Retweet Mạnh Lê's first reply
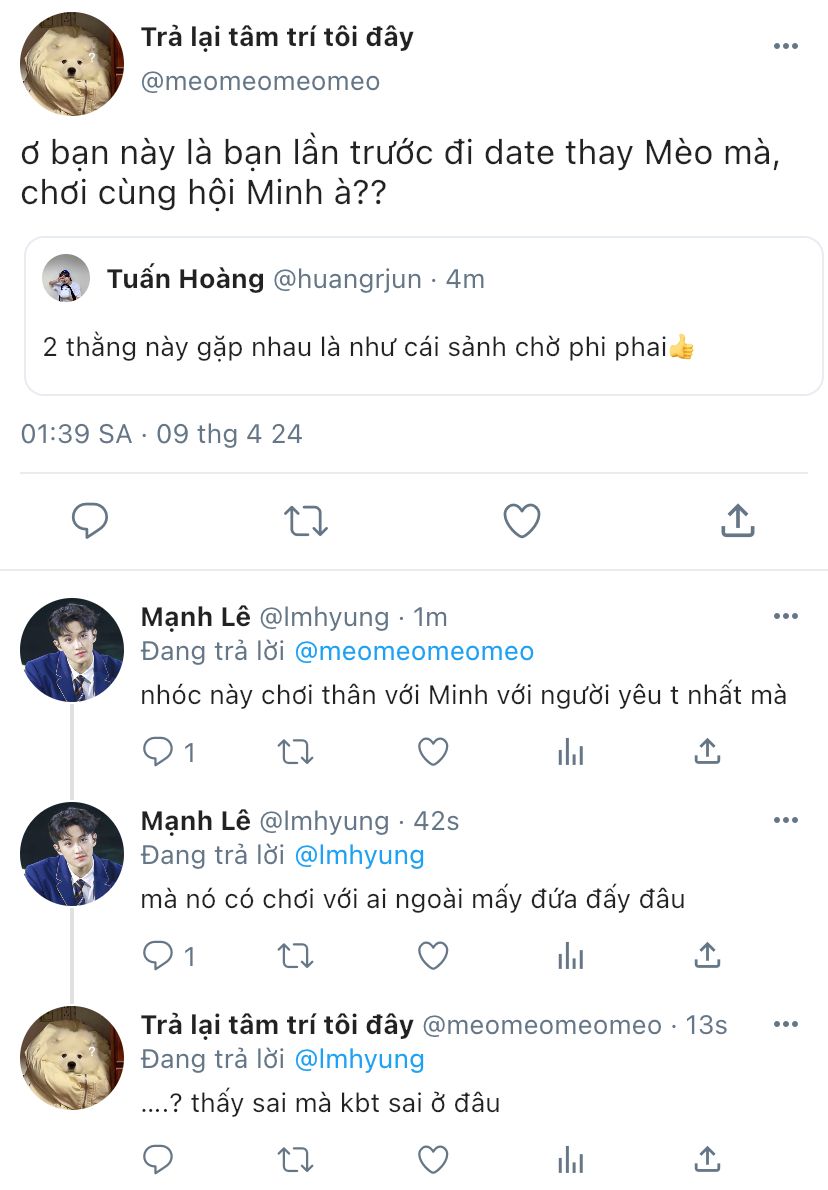 tap(295, 752)
